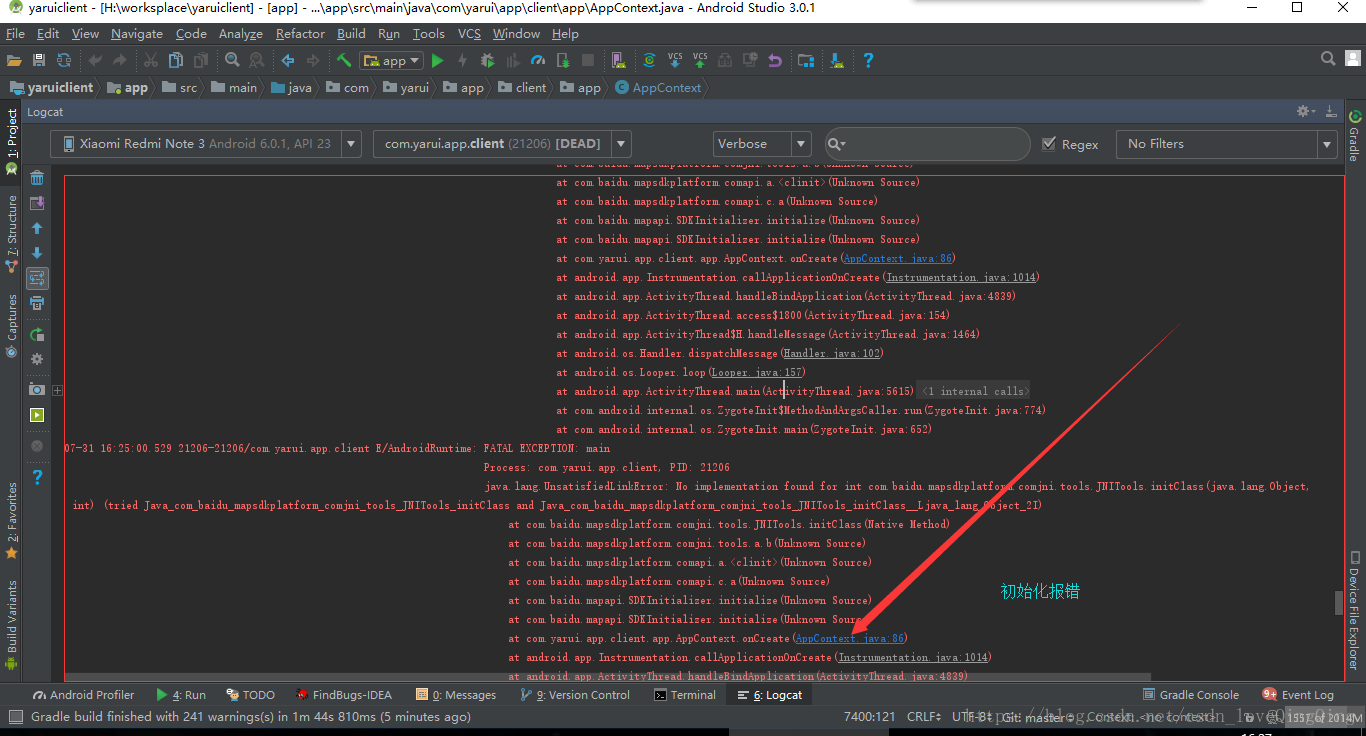Click the Cut scissors icon
1366x736 pixels.
click(152, 60)
